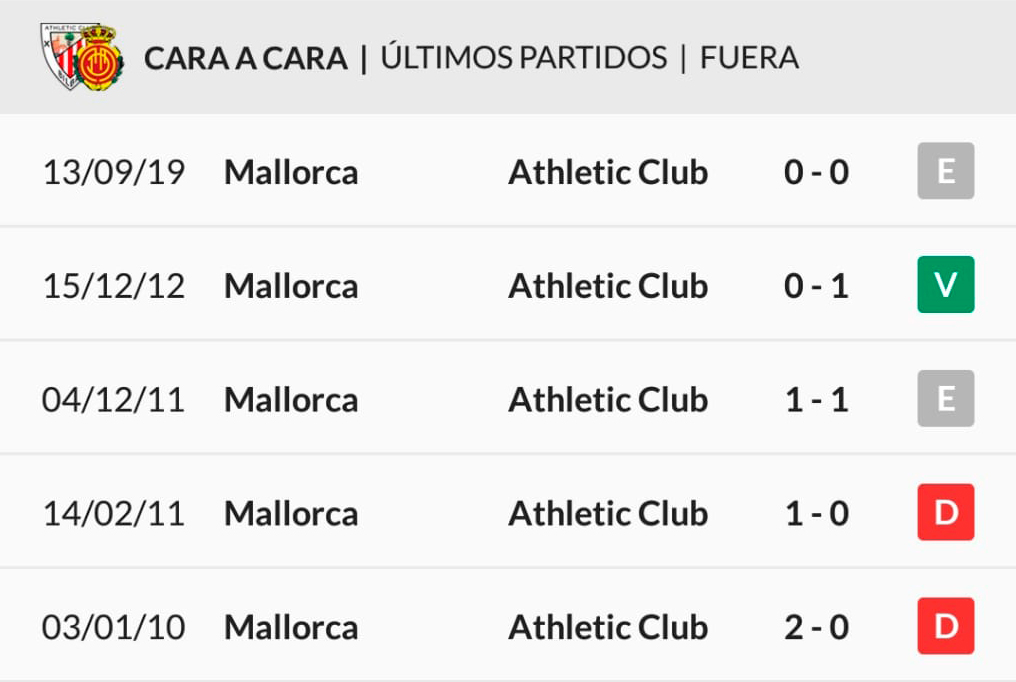Select the 14/02/11 match date
The width and height of the screenshot is (1016, 682).
tap(113, 514)
